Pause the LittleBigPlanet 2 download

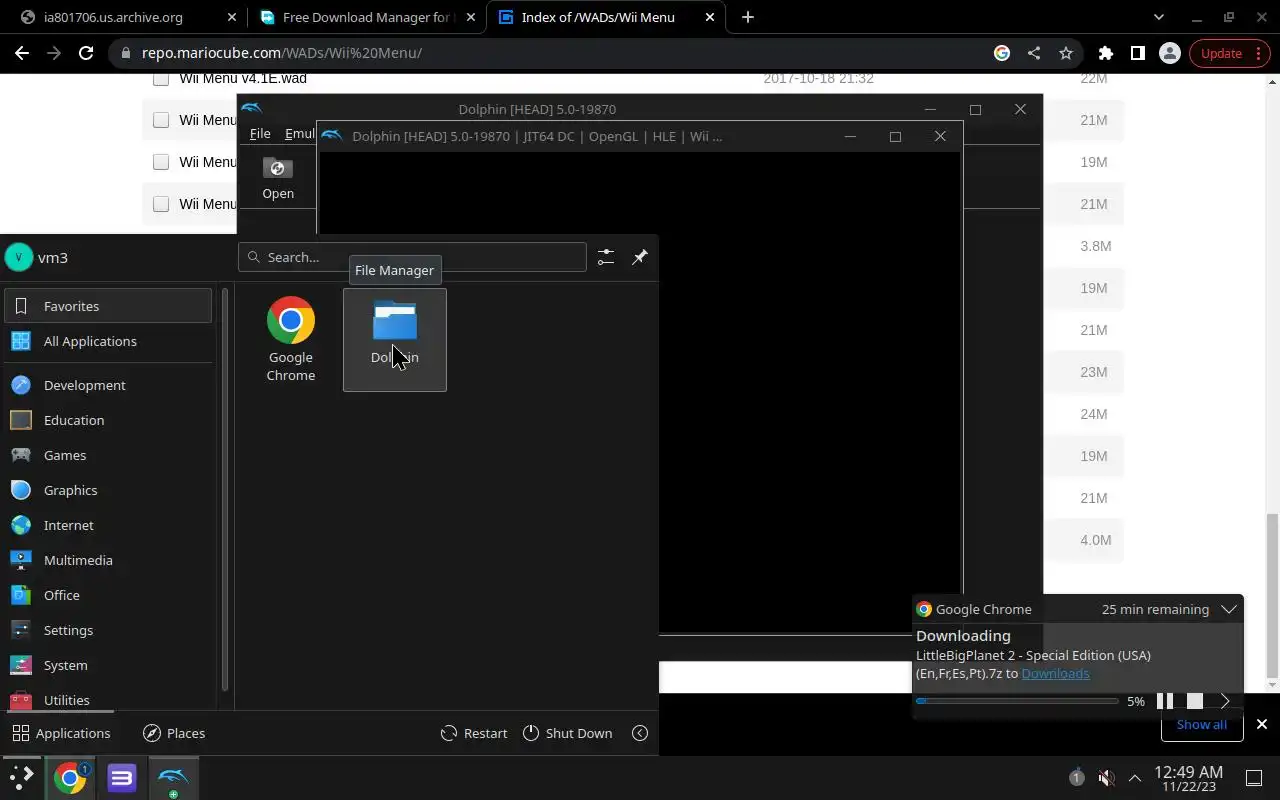1165,701
